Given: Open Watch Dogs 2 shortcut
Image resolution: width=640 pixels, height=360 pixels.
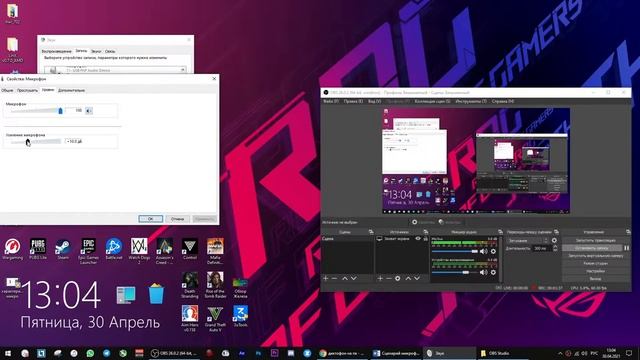Looking at the screenshot, I should [x=139, y=251].
